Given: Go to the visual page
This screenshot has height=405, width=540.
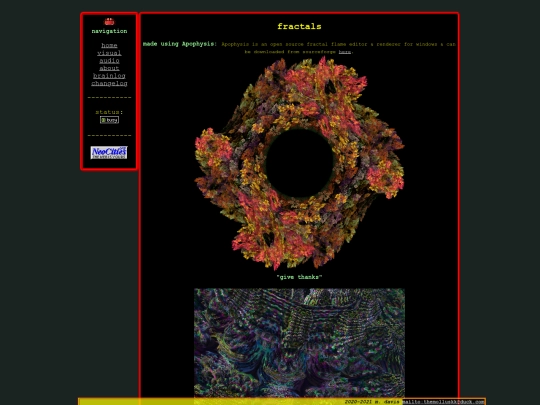Looking at the screenshot, I should pyautogui.click(x=109, y=53).
